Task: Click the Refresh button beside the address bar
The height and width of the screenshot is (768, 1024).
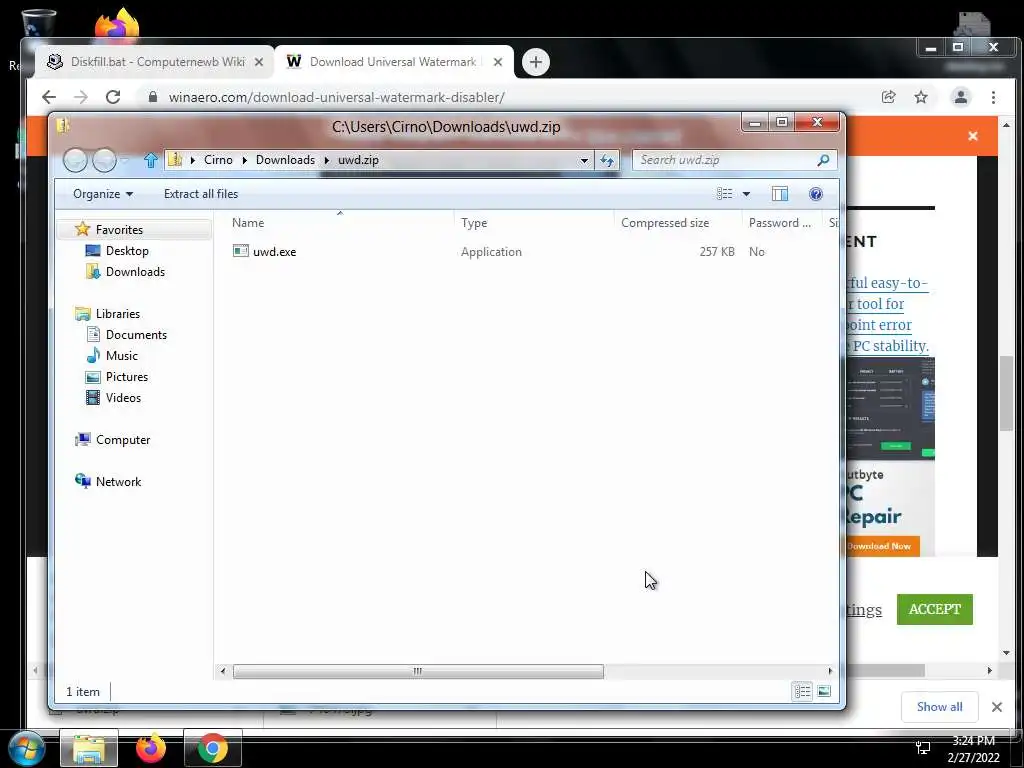Action: (607, 160)
